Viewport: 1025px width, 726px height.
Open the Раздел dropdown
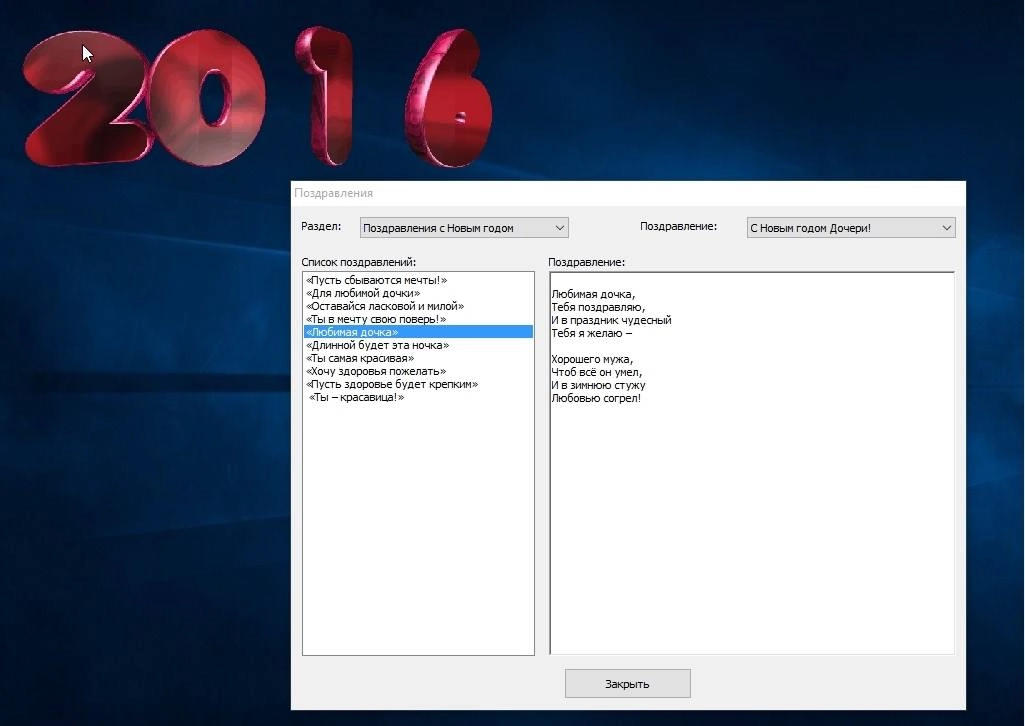[x=463, y=227]
